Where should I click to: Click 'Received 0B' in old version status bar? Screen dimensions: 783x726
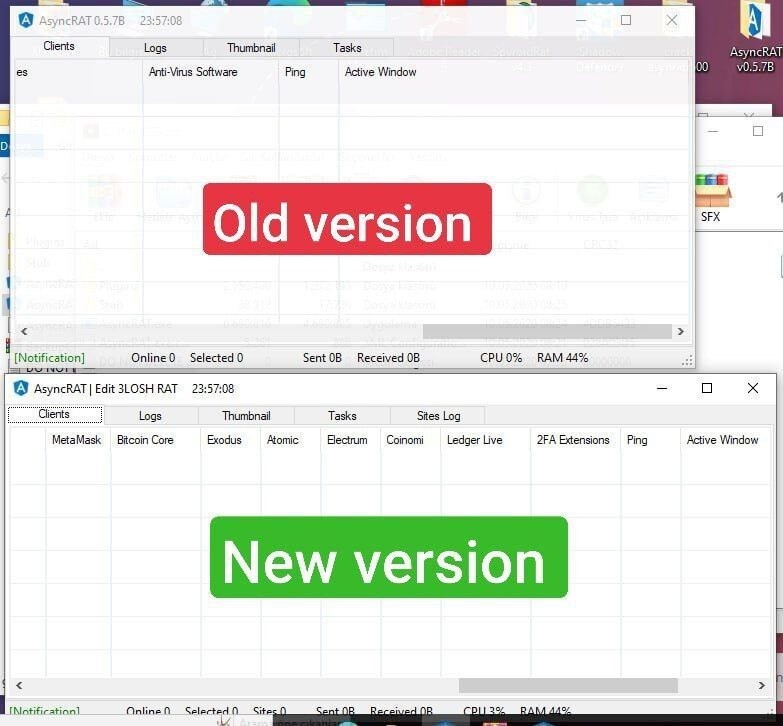(x=388, y=358)
